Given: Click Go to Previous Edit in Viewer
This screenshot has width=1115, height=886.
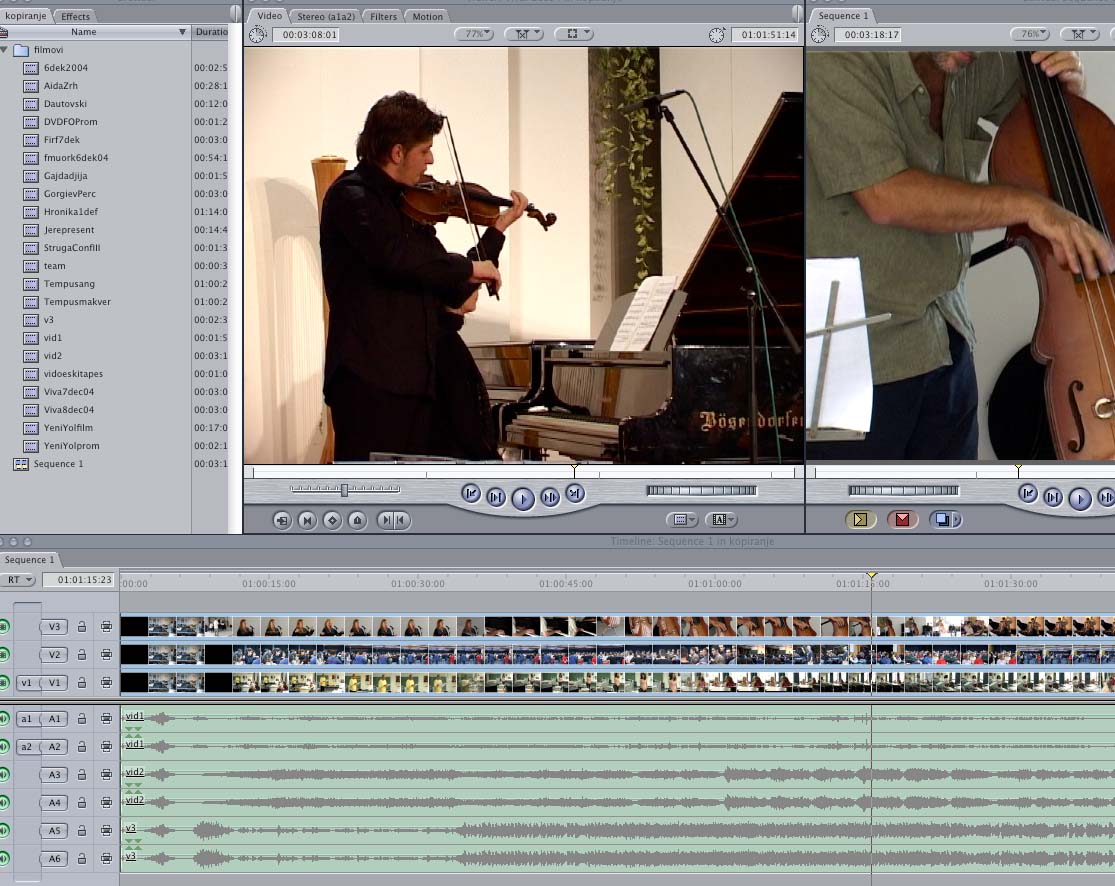Looking at the screenshot, I should point(471,493).
